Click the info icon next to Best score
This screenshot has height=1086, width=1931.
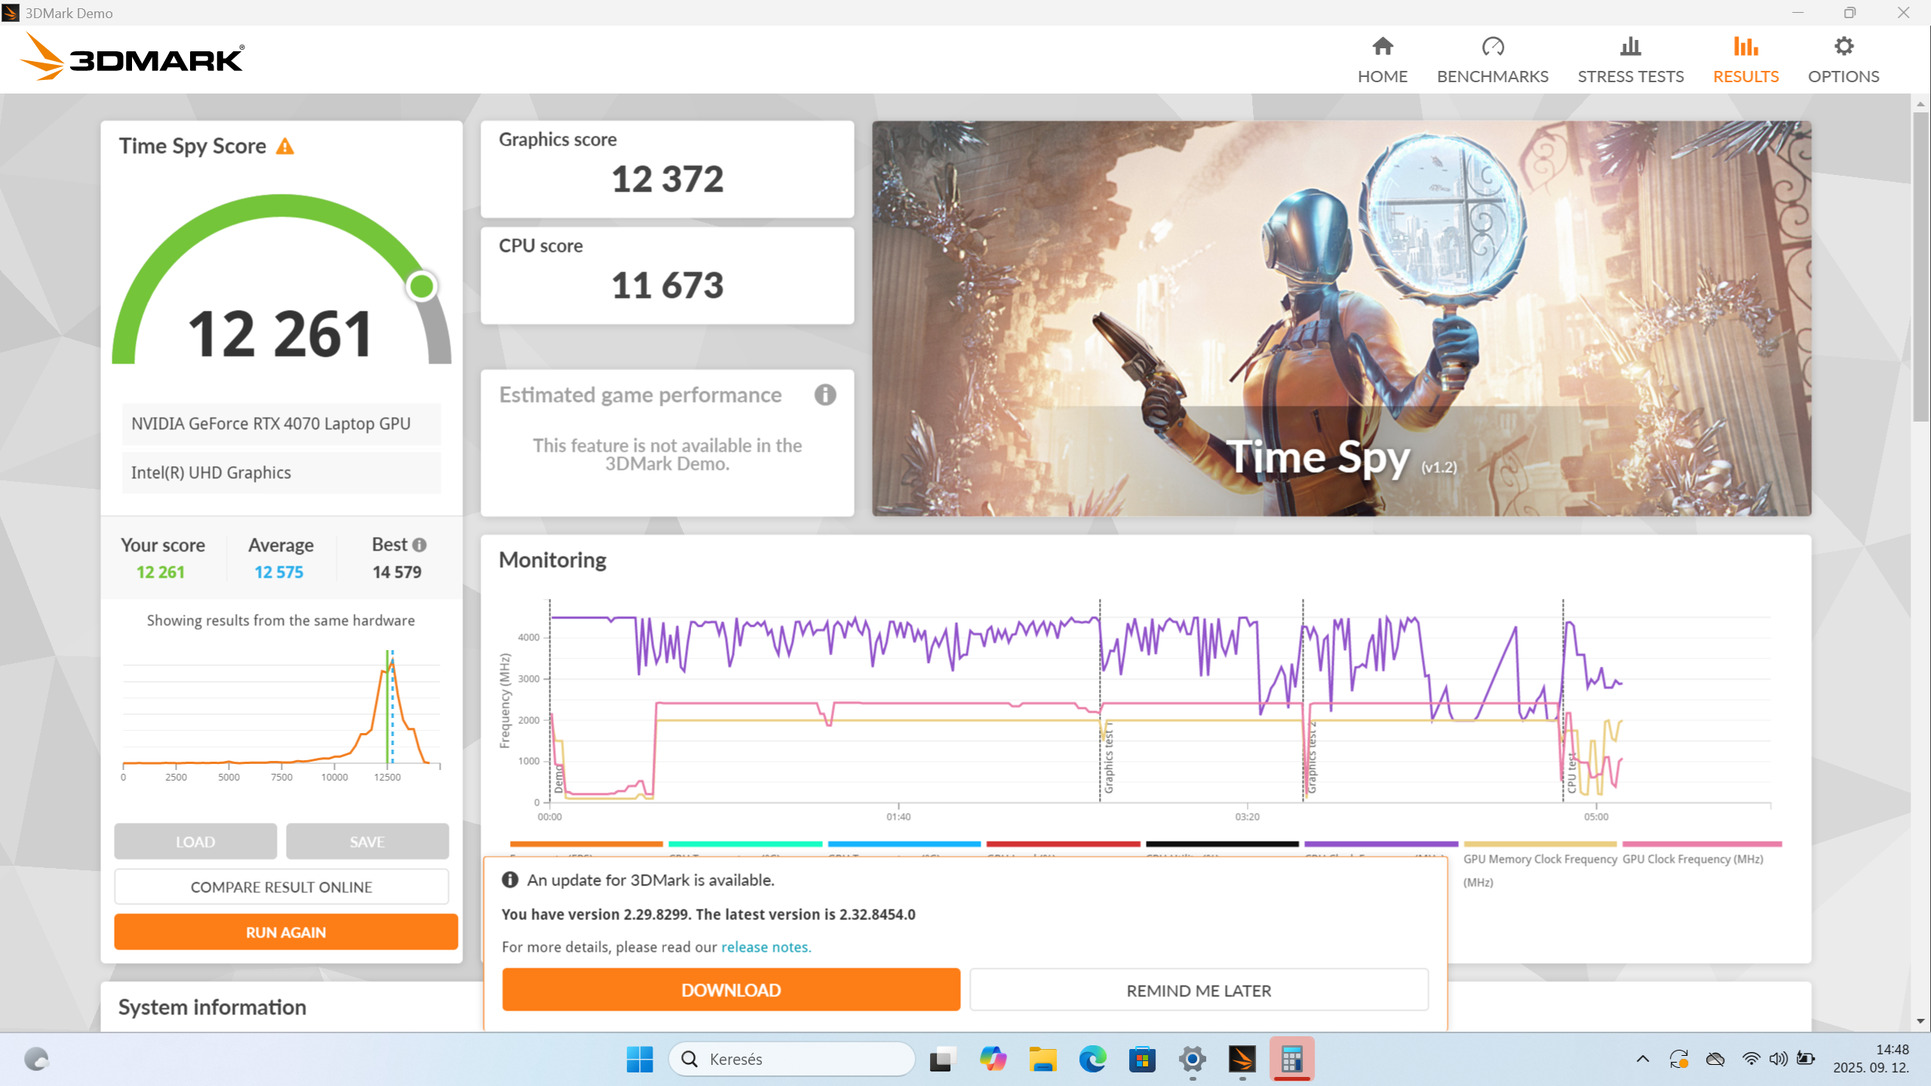tap(420, 545)
